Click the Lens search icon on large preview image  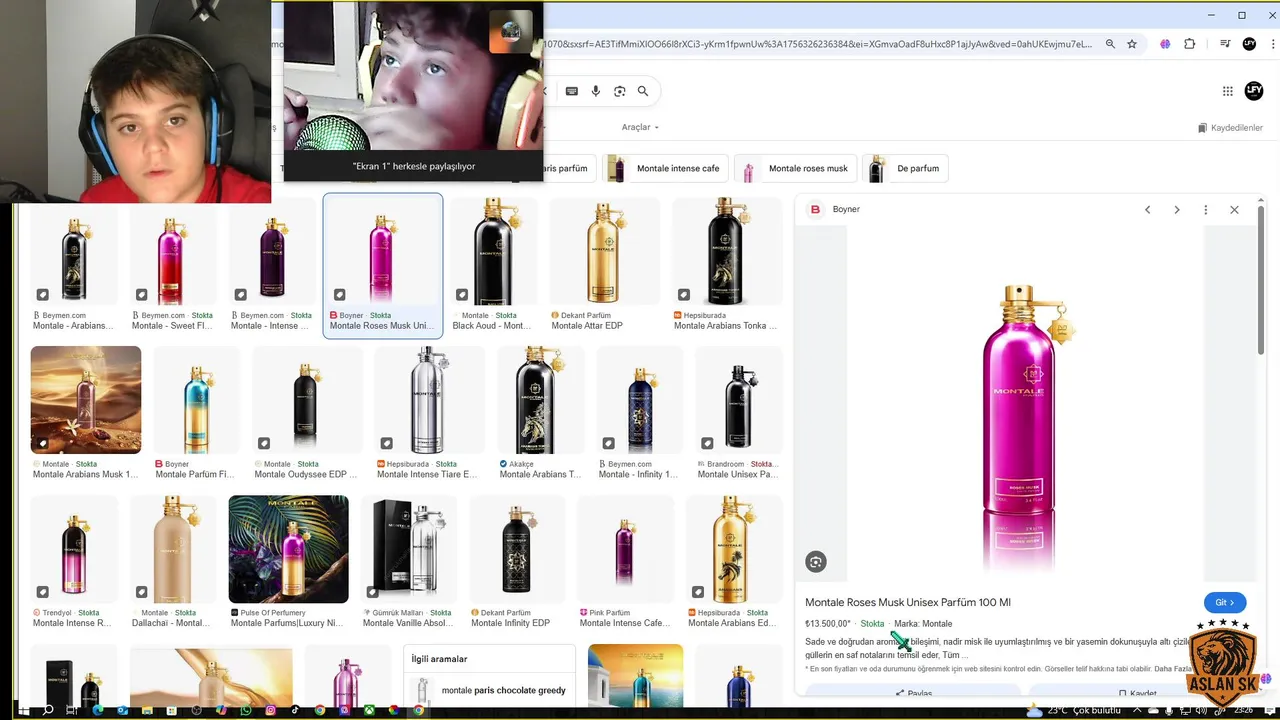click(816, 562)
